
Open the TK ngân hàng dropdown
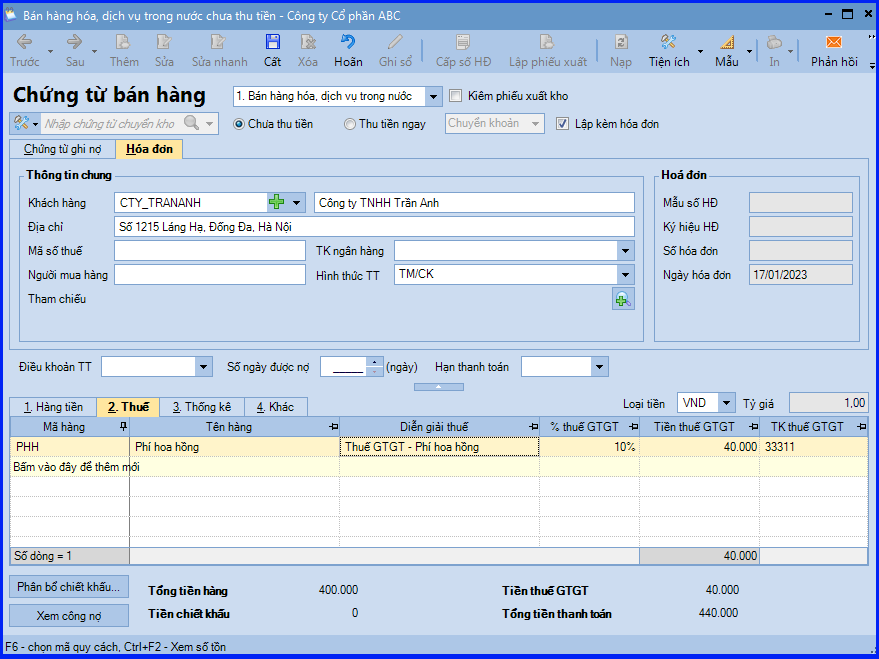(x=626, y=251)
